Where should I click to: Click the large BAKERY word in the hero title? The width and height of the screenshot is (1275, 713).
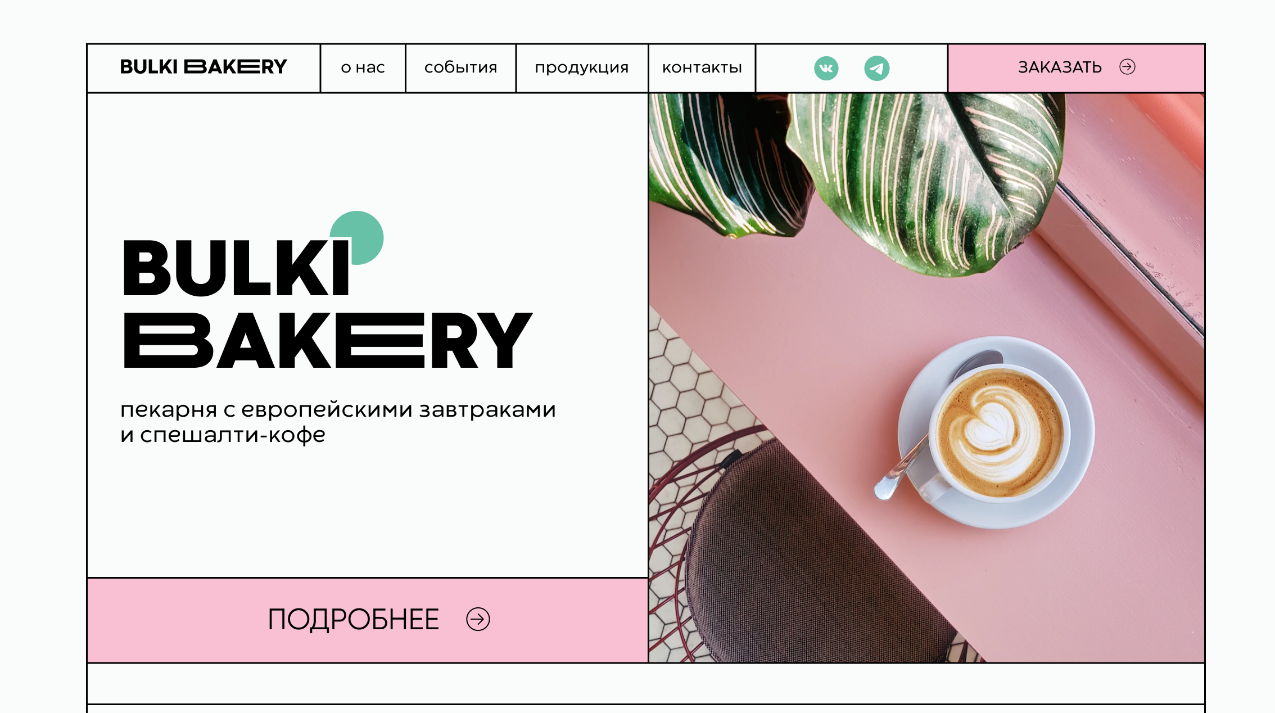(327, 341)
